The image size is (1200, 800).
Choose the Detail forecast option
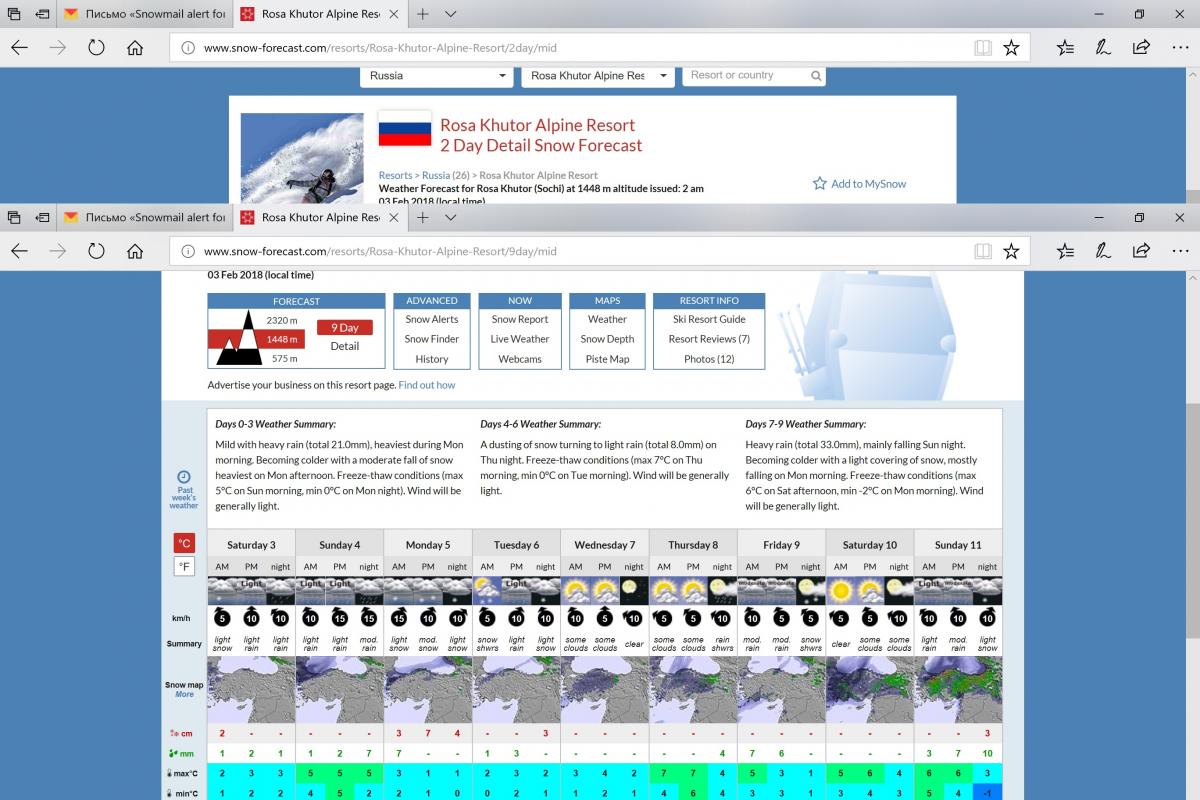(x=345, y=346)
